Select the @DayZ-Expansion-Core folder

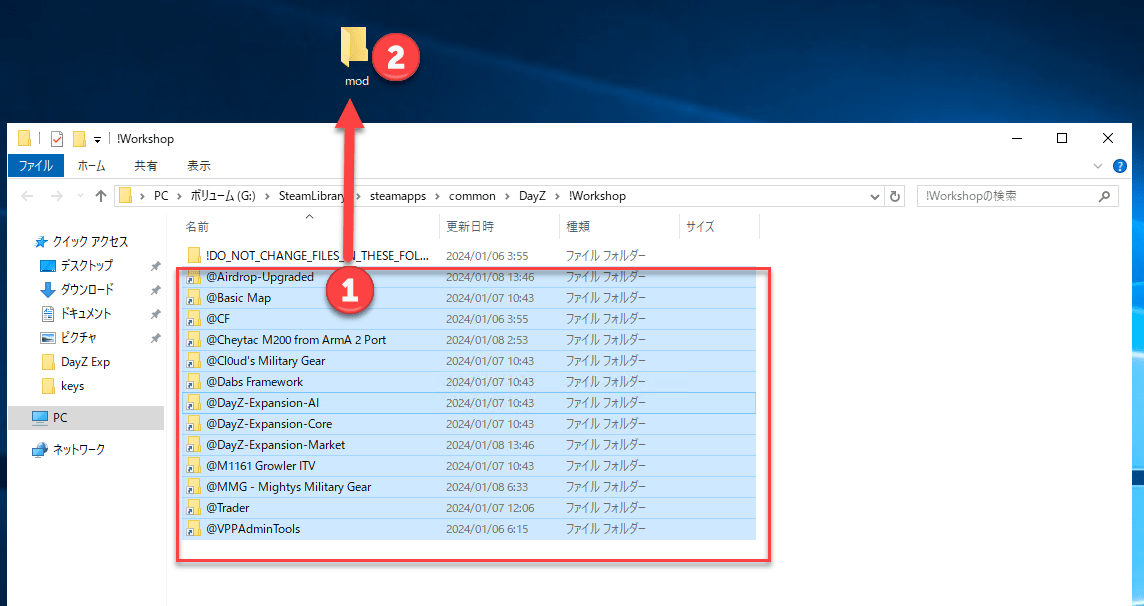468,424
